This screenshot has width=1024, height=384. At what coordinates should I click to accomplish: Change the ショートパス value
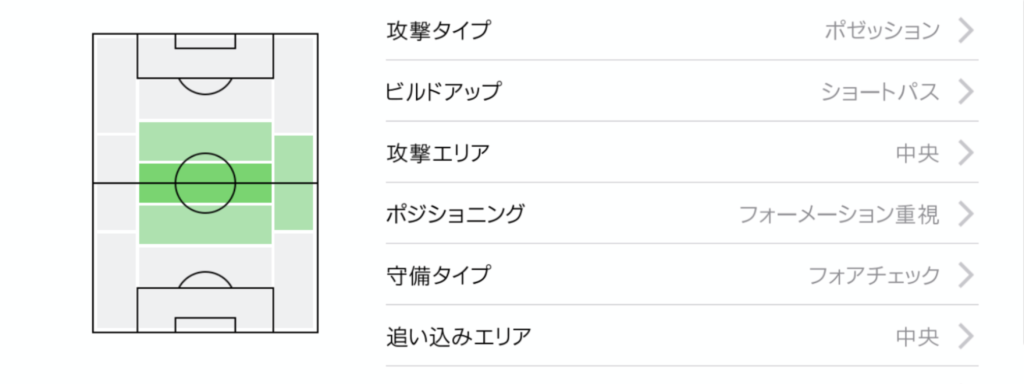880,92
